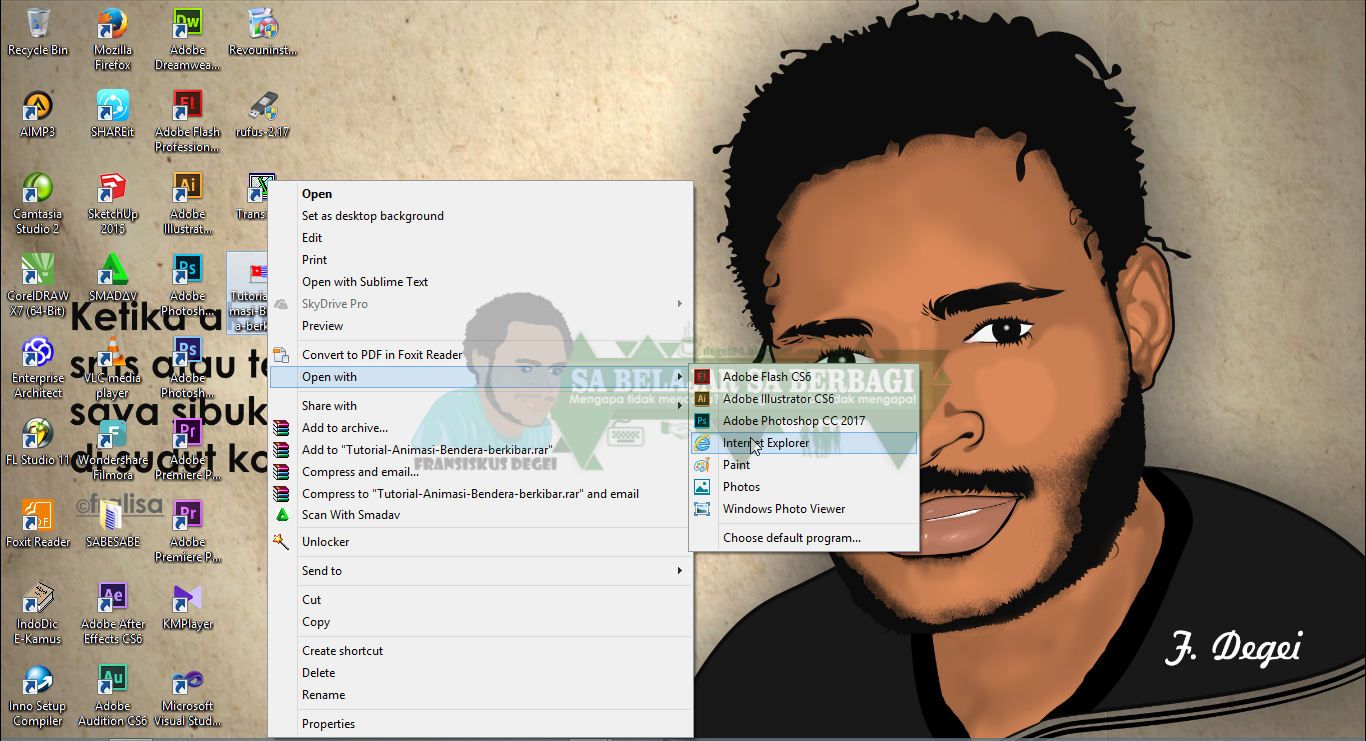The image size is (1366, 741).
Task: Launch Mozilla Firefox from the desktop
Action: coord(113,38)
